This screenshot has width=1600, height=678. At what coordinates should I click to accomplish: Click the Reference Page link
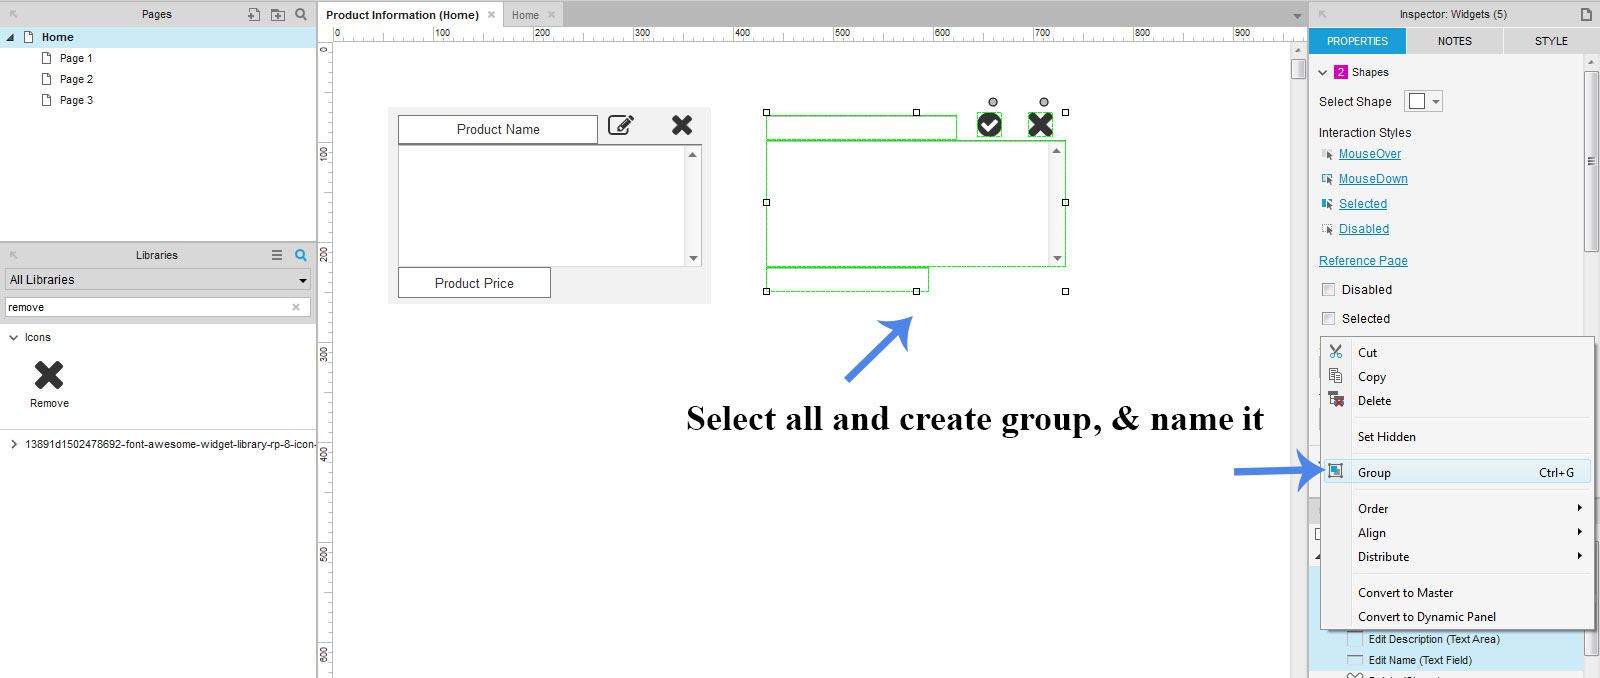click(1363, 261)
